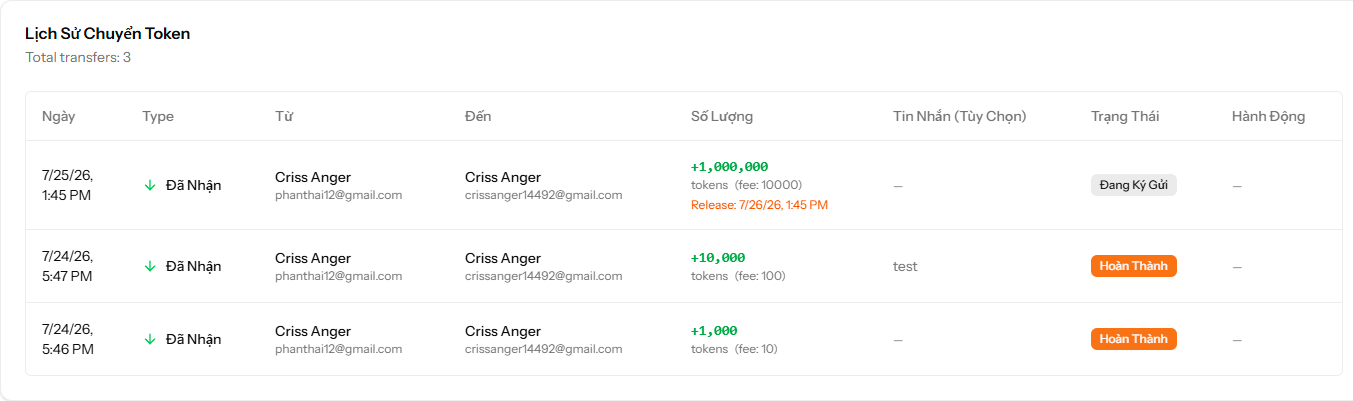
Task: Click the Tin Nhắn (Tùy Chọn) column header
Action: pos(960,116)
